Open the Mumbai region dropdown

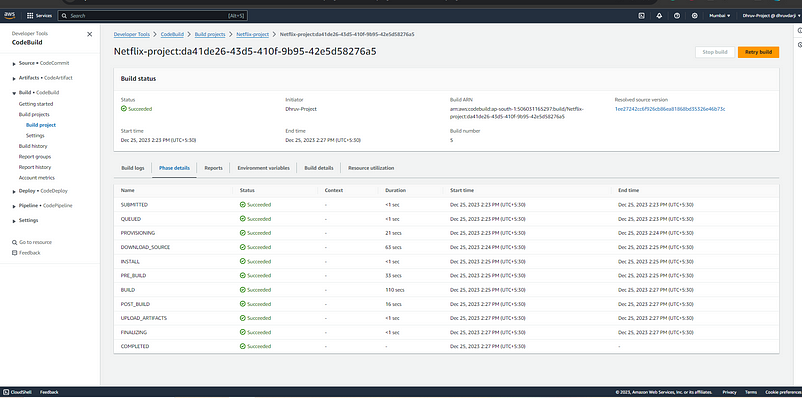click(x=720, y=16)
